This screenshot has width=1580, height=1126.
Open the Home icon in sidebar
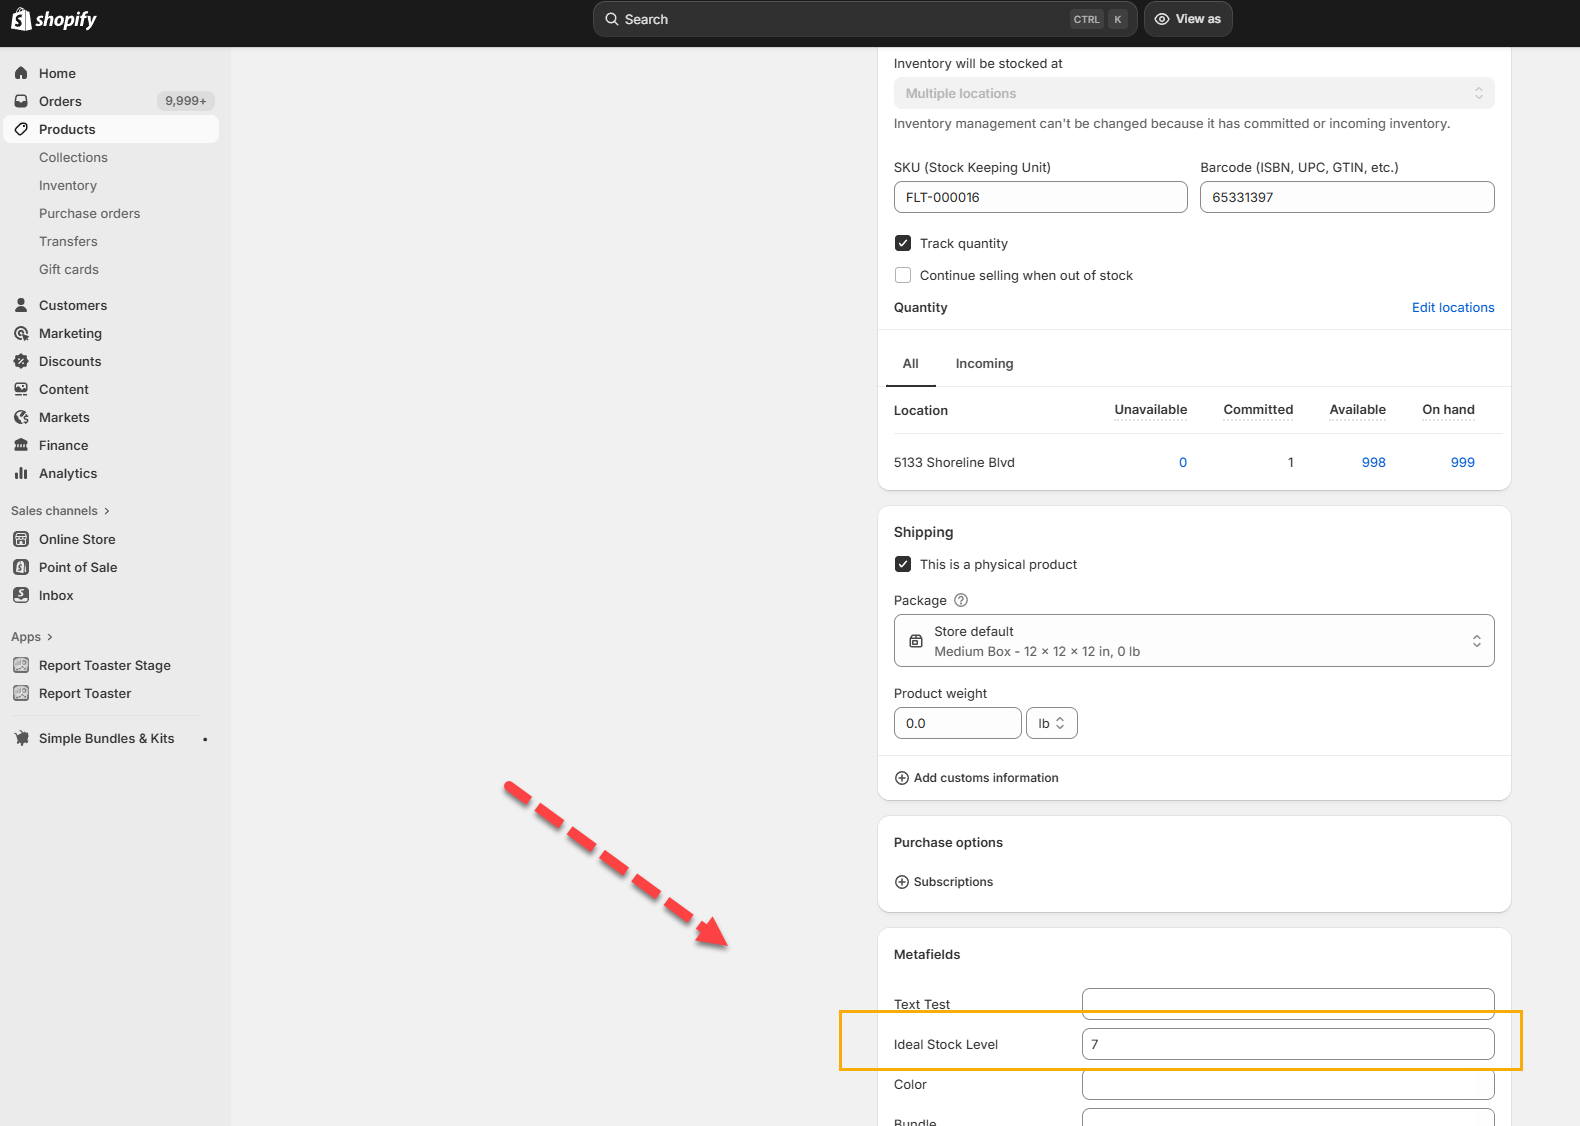21,73
